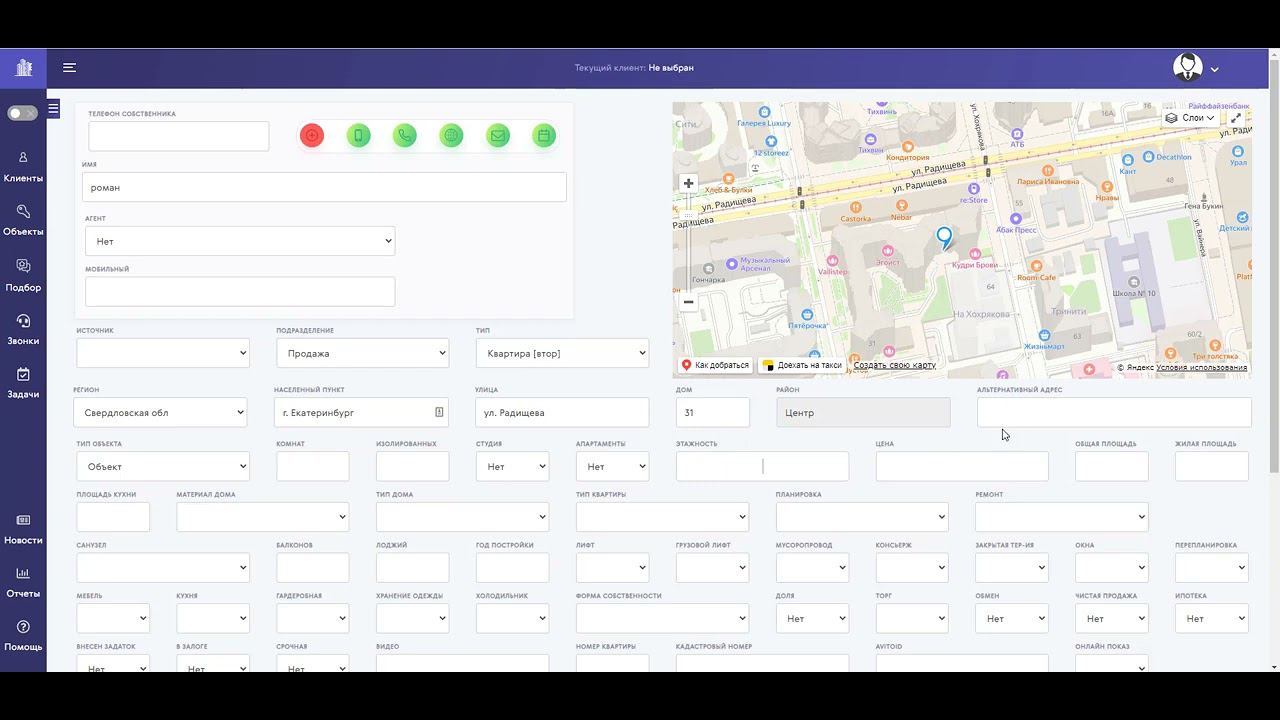The image size is (1280, 720).
Task: Open the Регион dropdown showing Свердловская обл
Action: pyautogui.click(x=160, y=412)
